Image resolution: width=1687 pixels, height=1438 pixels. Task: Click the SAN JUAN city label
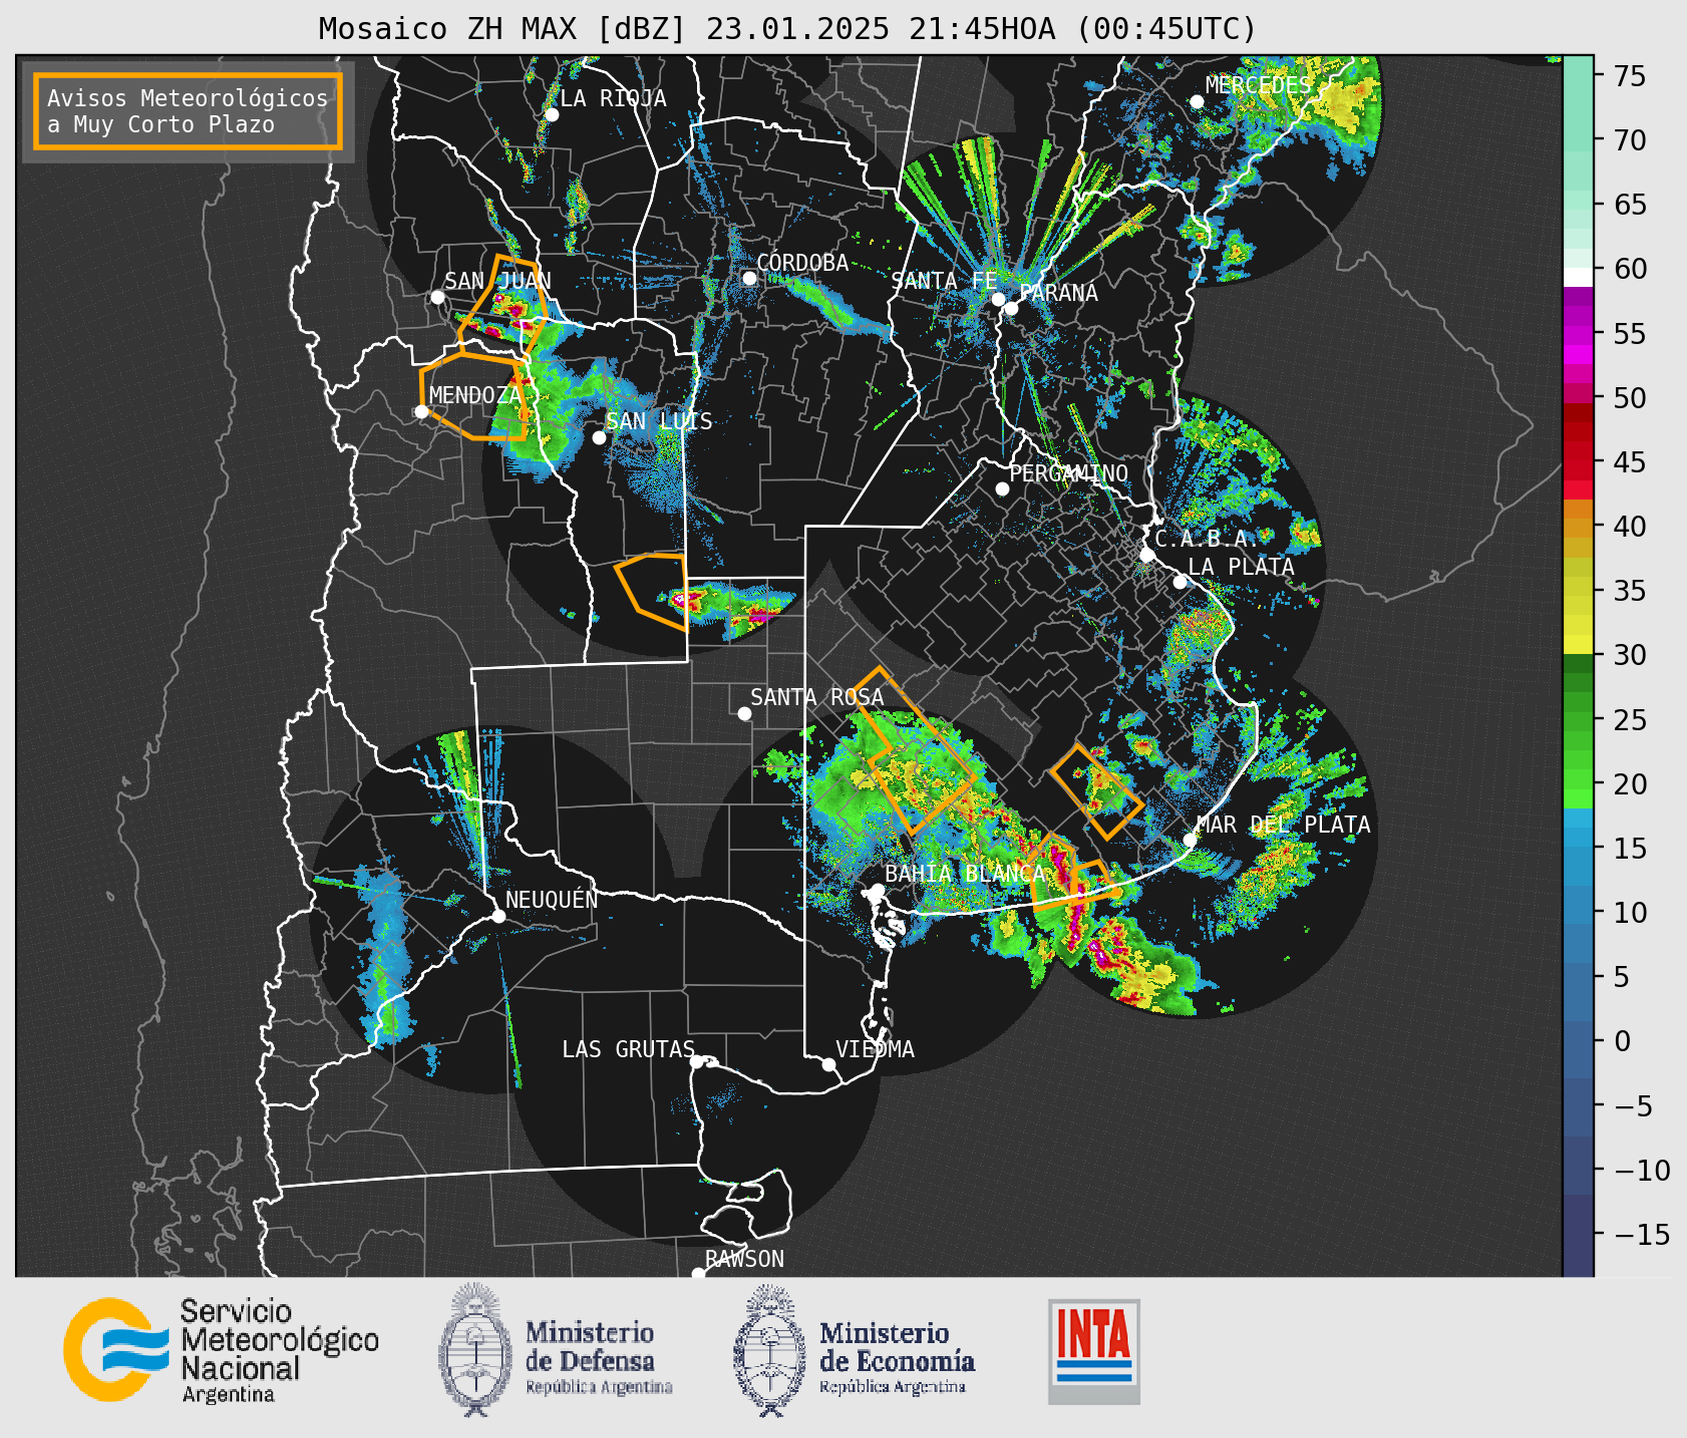497,281
